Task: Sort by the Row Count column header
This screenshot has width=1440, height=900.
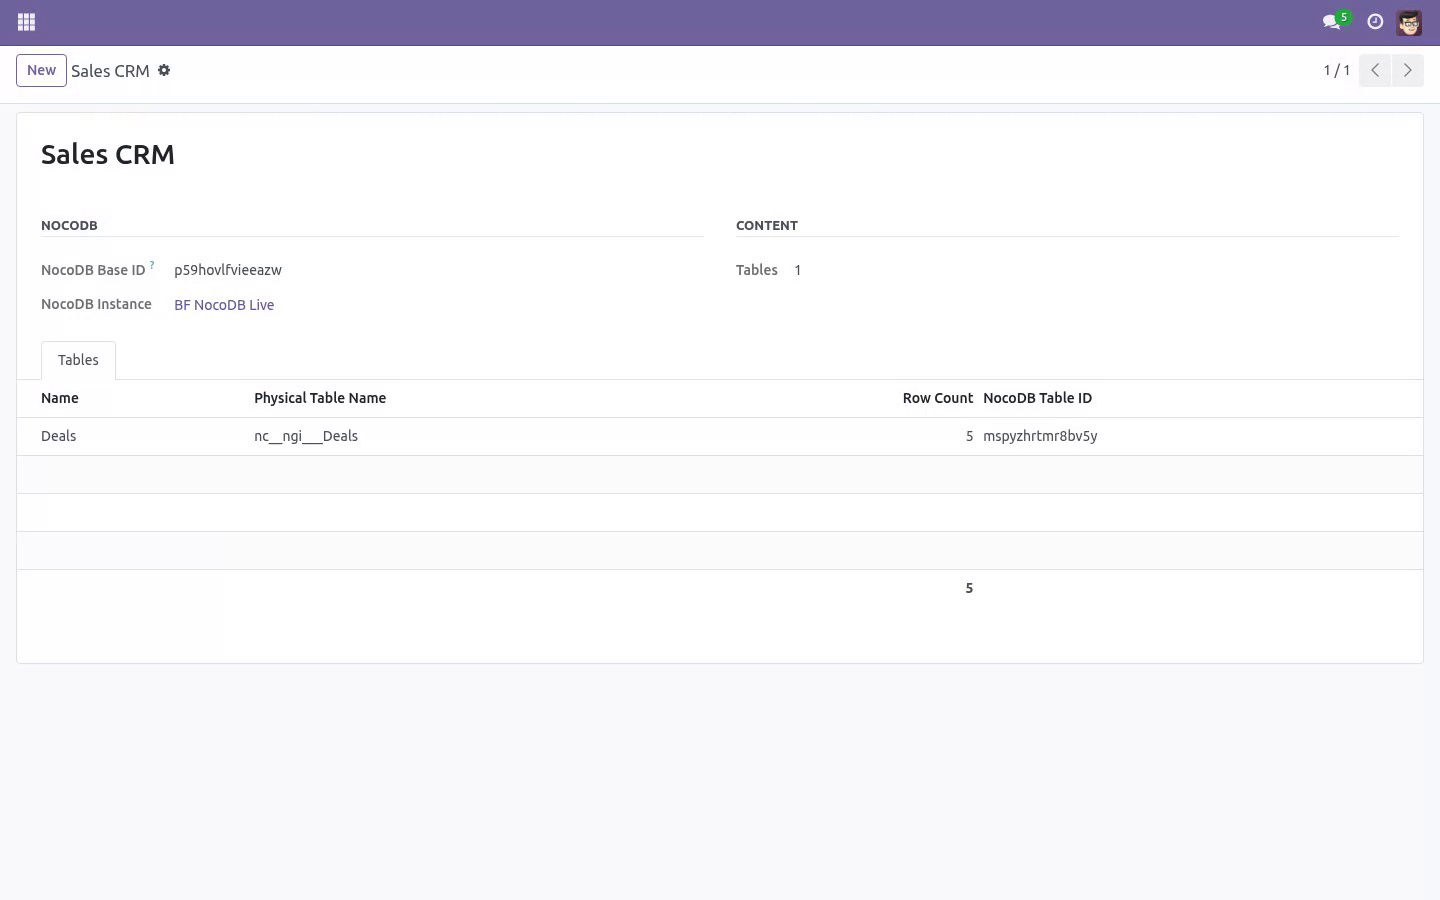Action: [937, 398]
